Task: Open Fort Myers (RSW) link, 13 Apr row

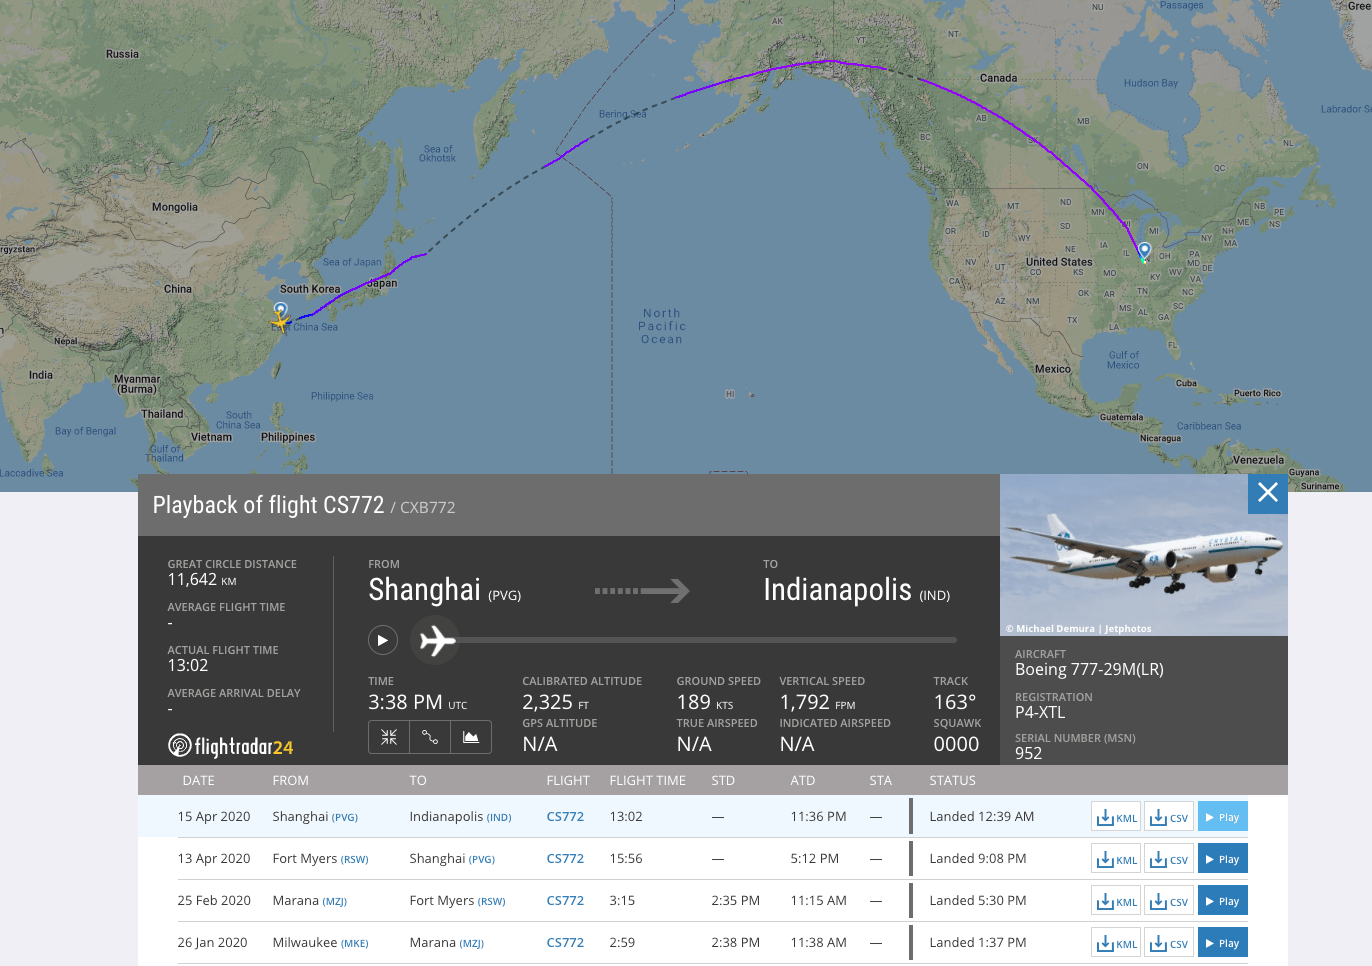Action: [x=320, y=859]
